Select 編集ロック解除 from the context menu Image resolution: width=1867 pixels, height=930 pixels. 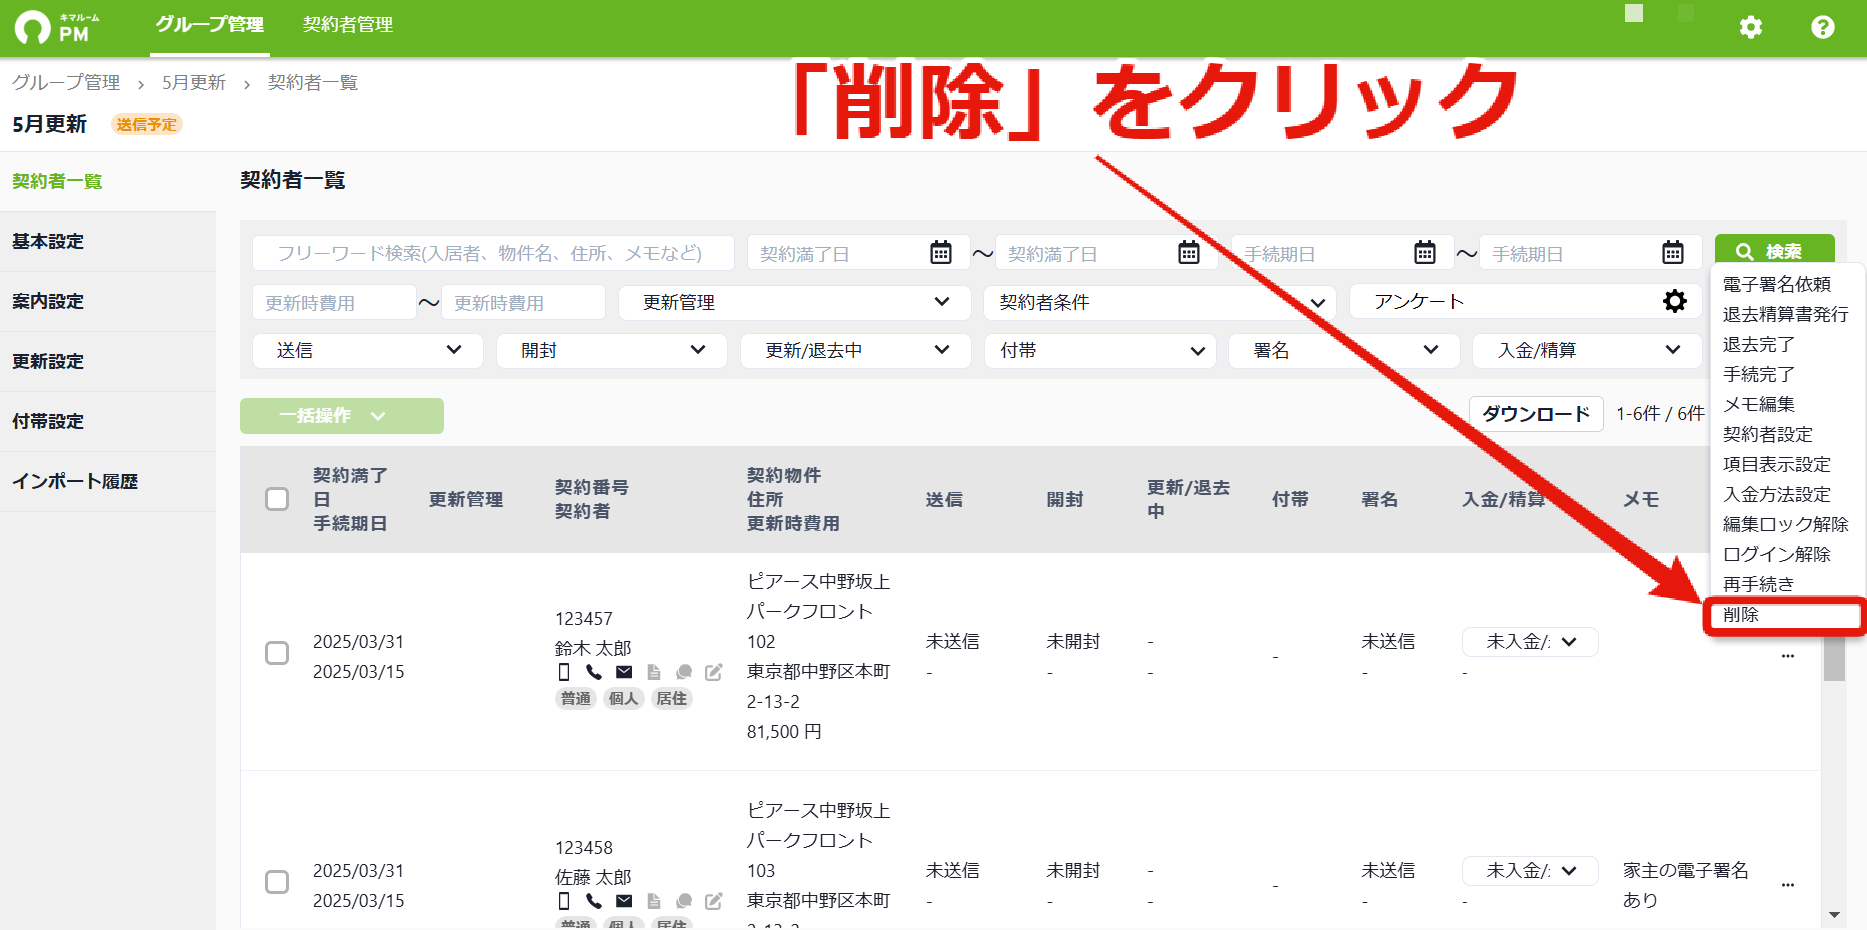[x=1785, y=525]
